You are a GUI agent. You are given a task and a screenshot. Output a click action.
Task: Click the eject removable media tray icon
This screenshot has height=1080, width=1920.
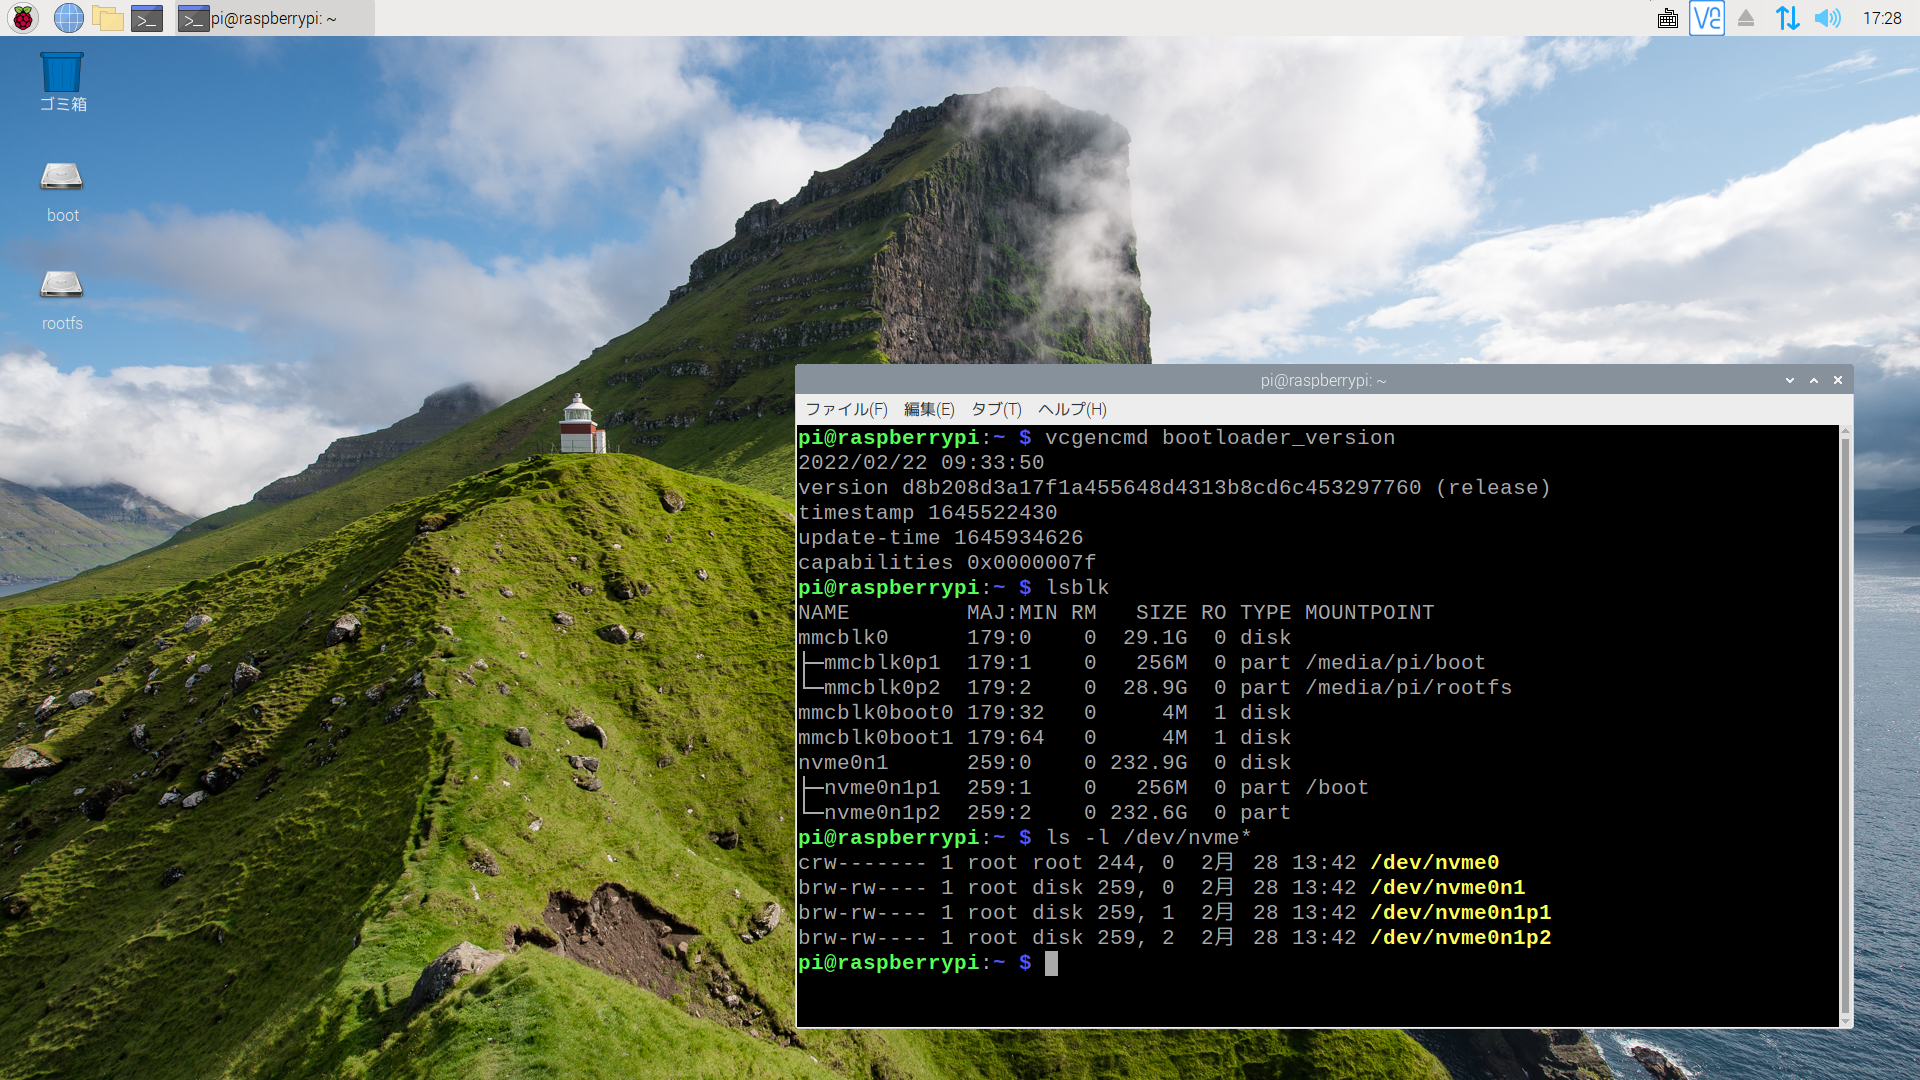1745,18
